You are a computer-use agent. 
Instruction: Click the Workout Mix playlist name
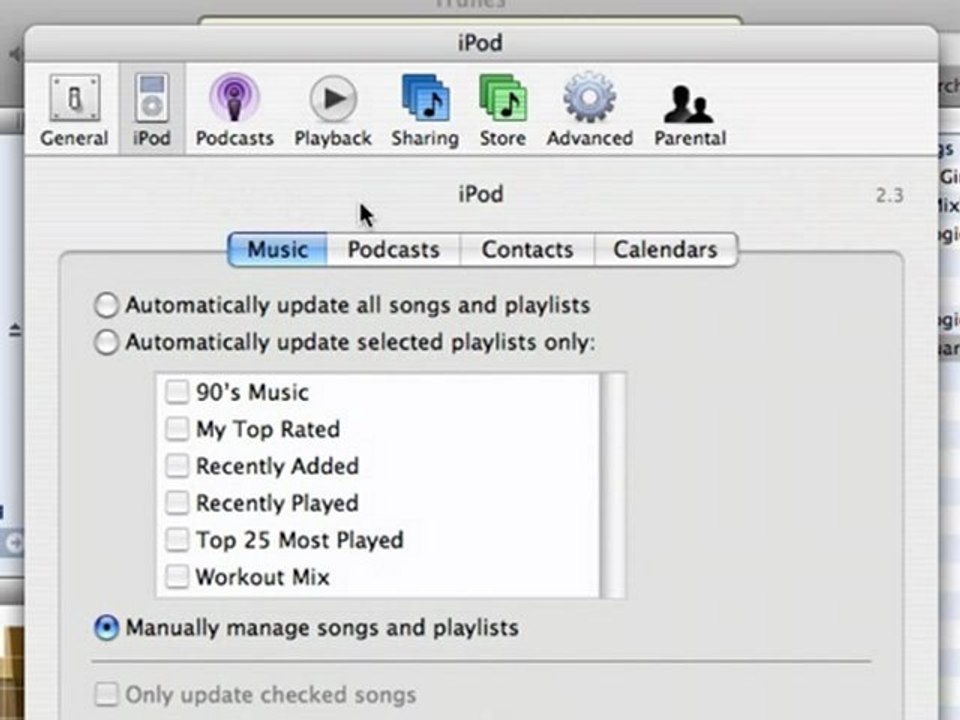pos(262,577)
